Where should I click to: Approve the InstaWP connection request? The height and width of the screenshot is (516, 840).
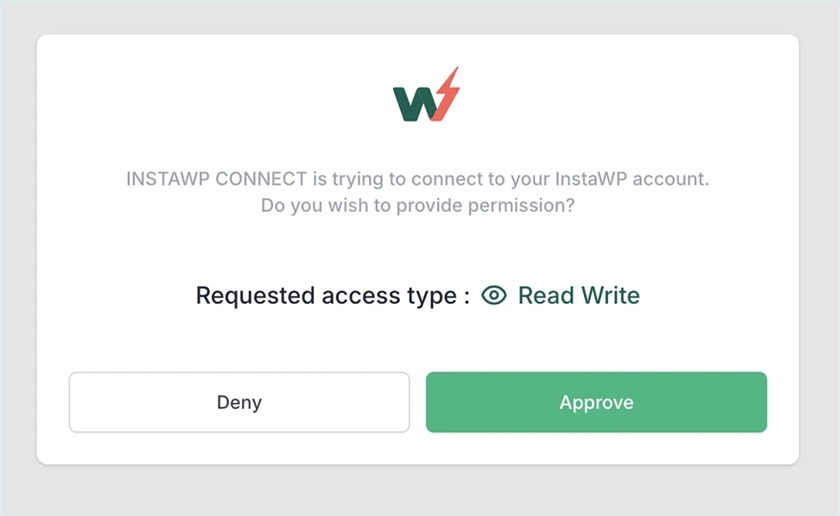coord(596,402)
